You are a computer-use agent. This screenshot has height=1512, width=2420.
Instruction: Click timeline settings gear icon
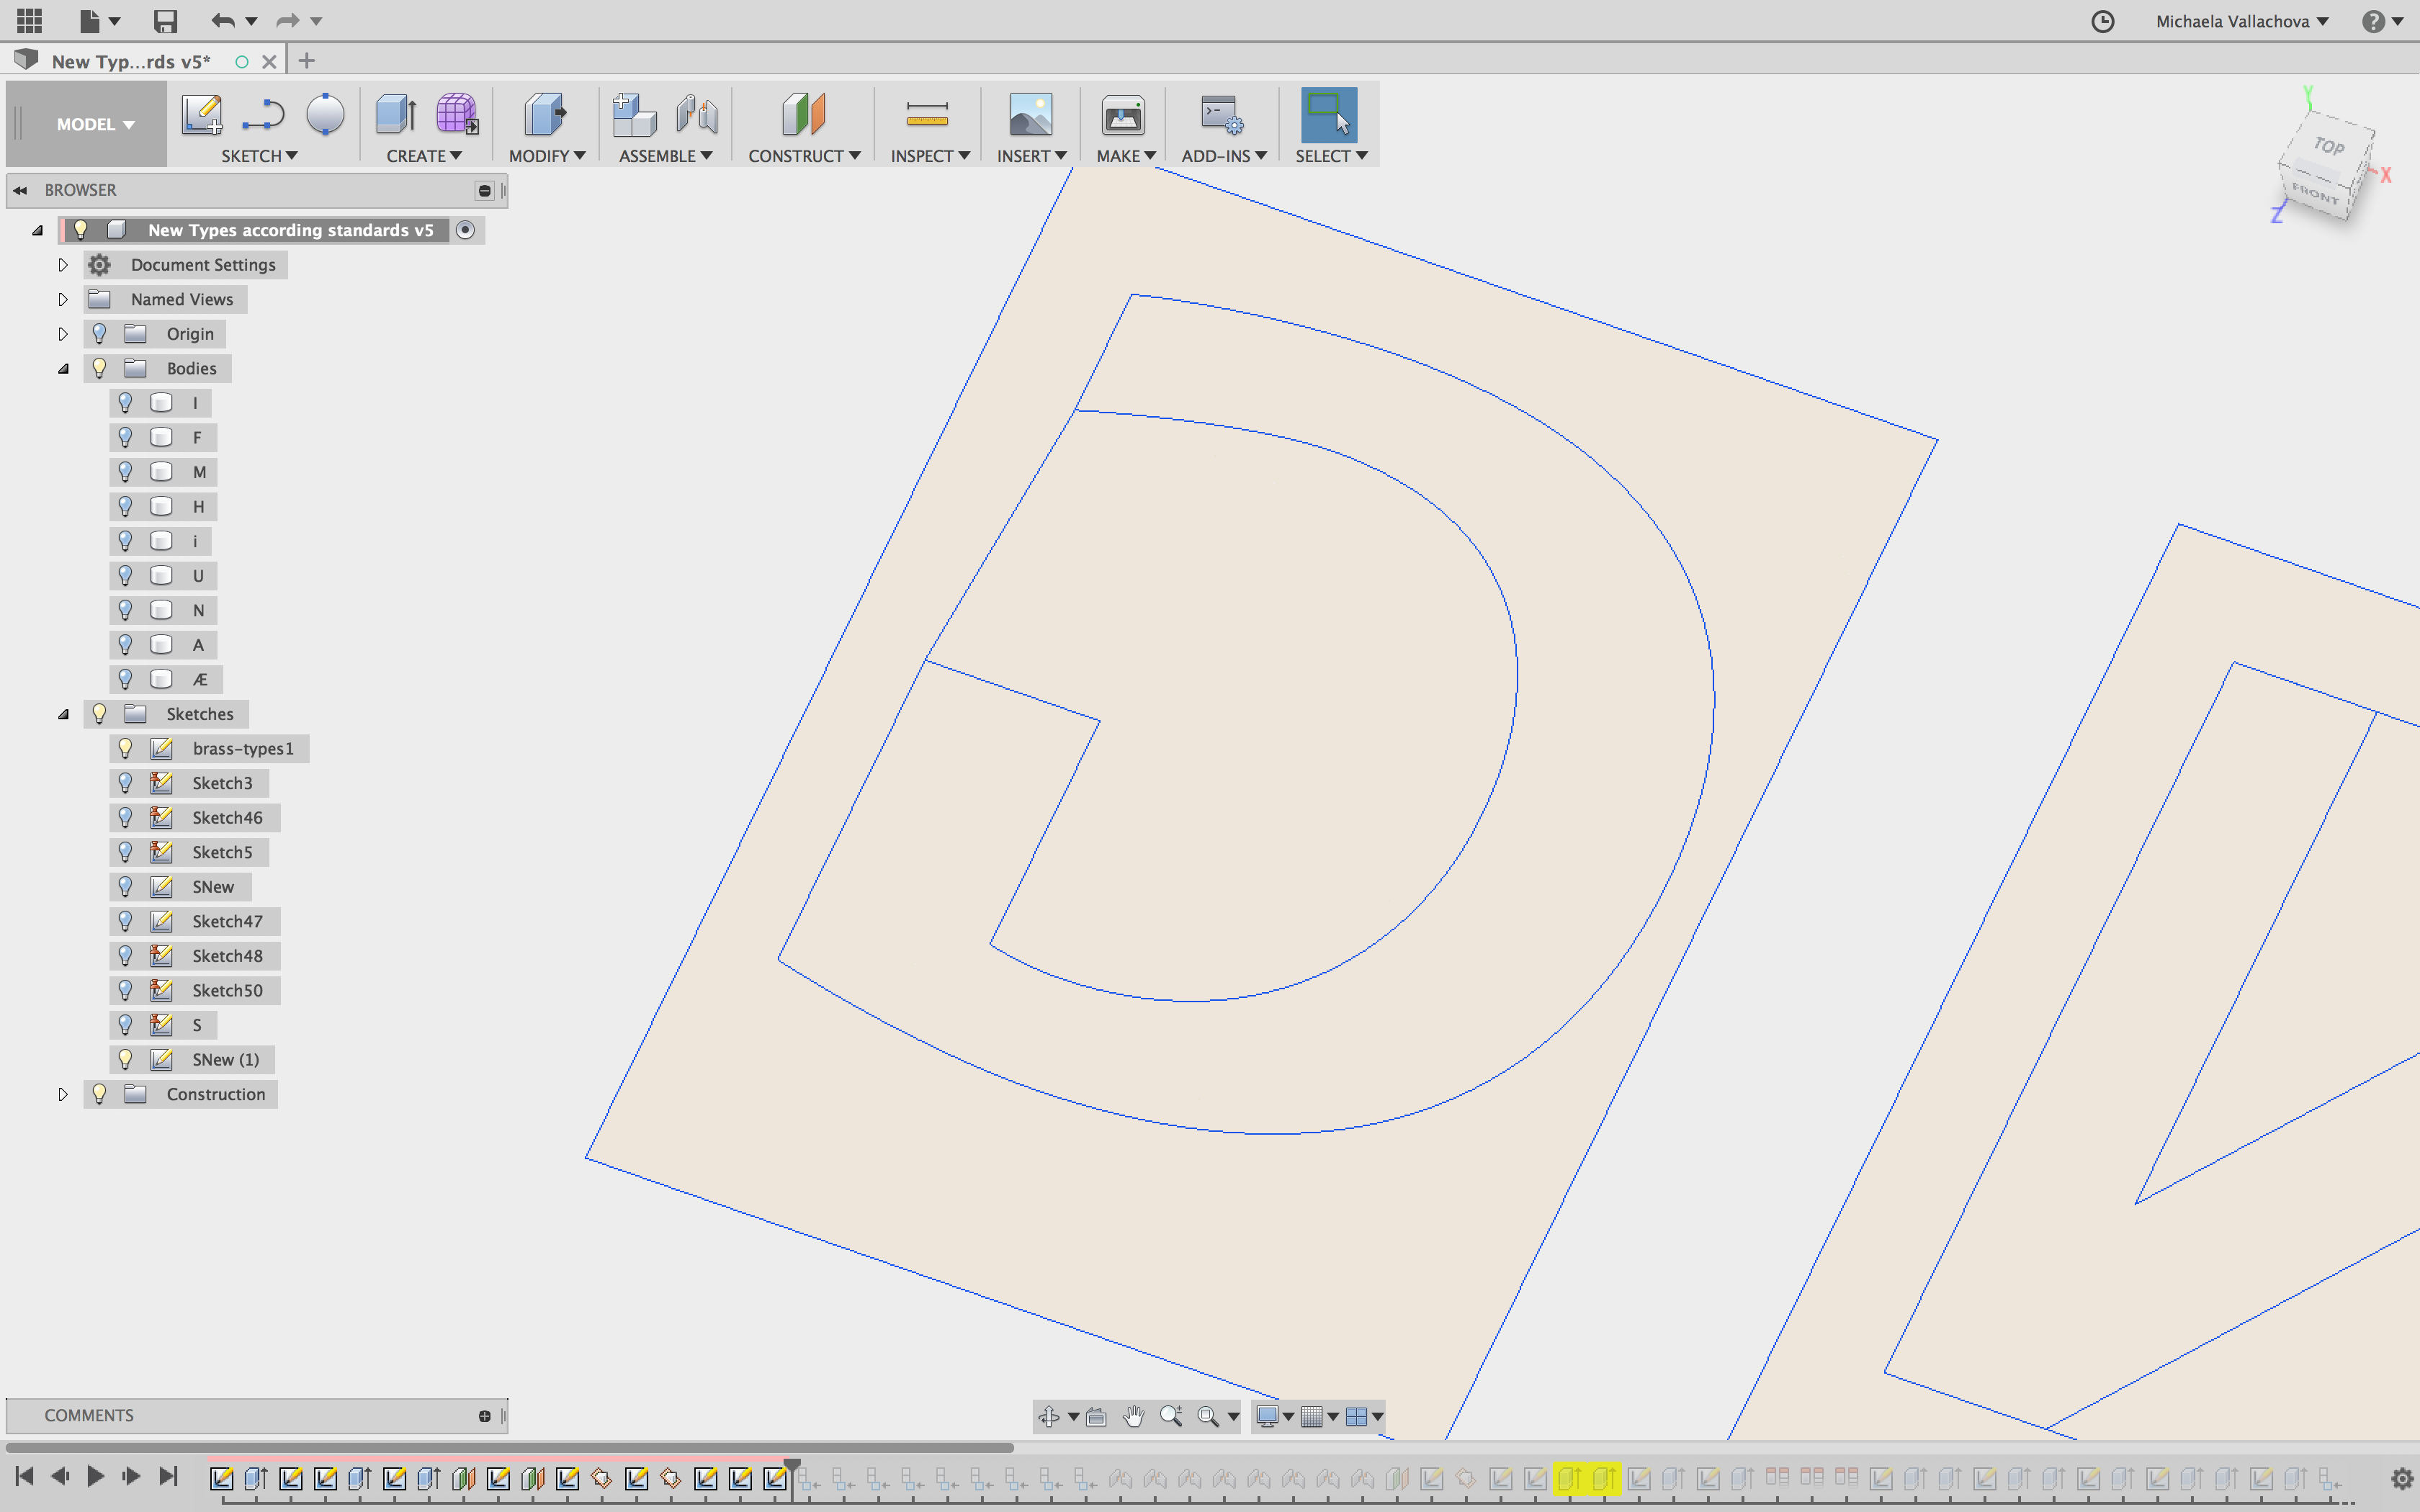[2402, 1478]
